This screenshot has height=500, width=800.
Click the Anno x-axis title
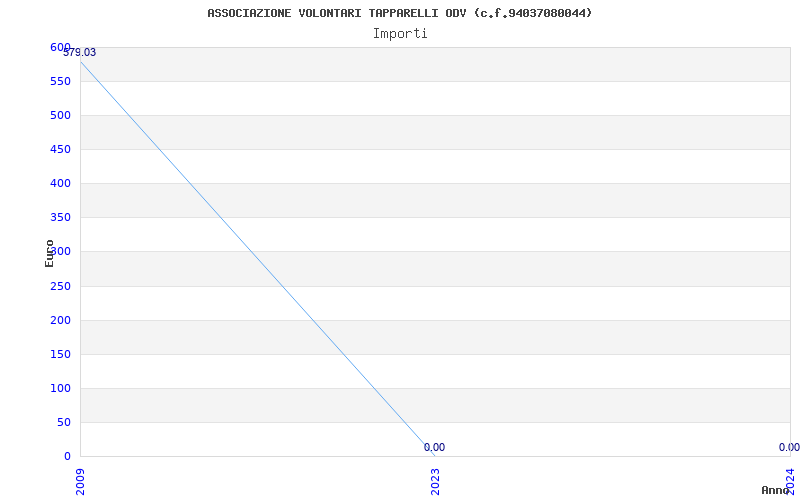point(776,490)
